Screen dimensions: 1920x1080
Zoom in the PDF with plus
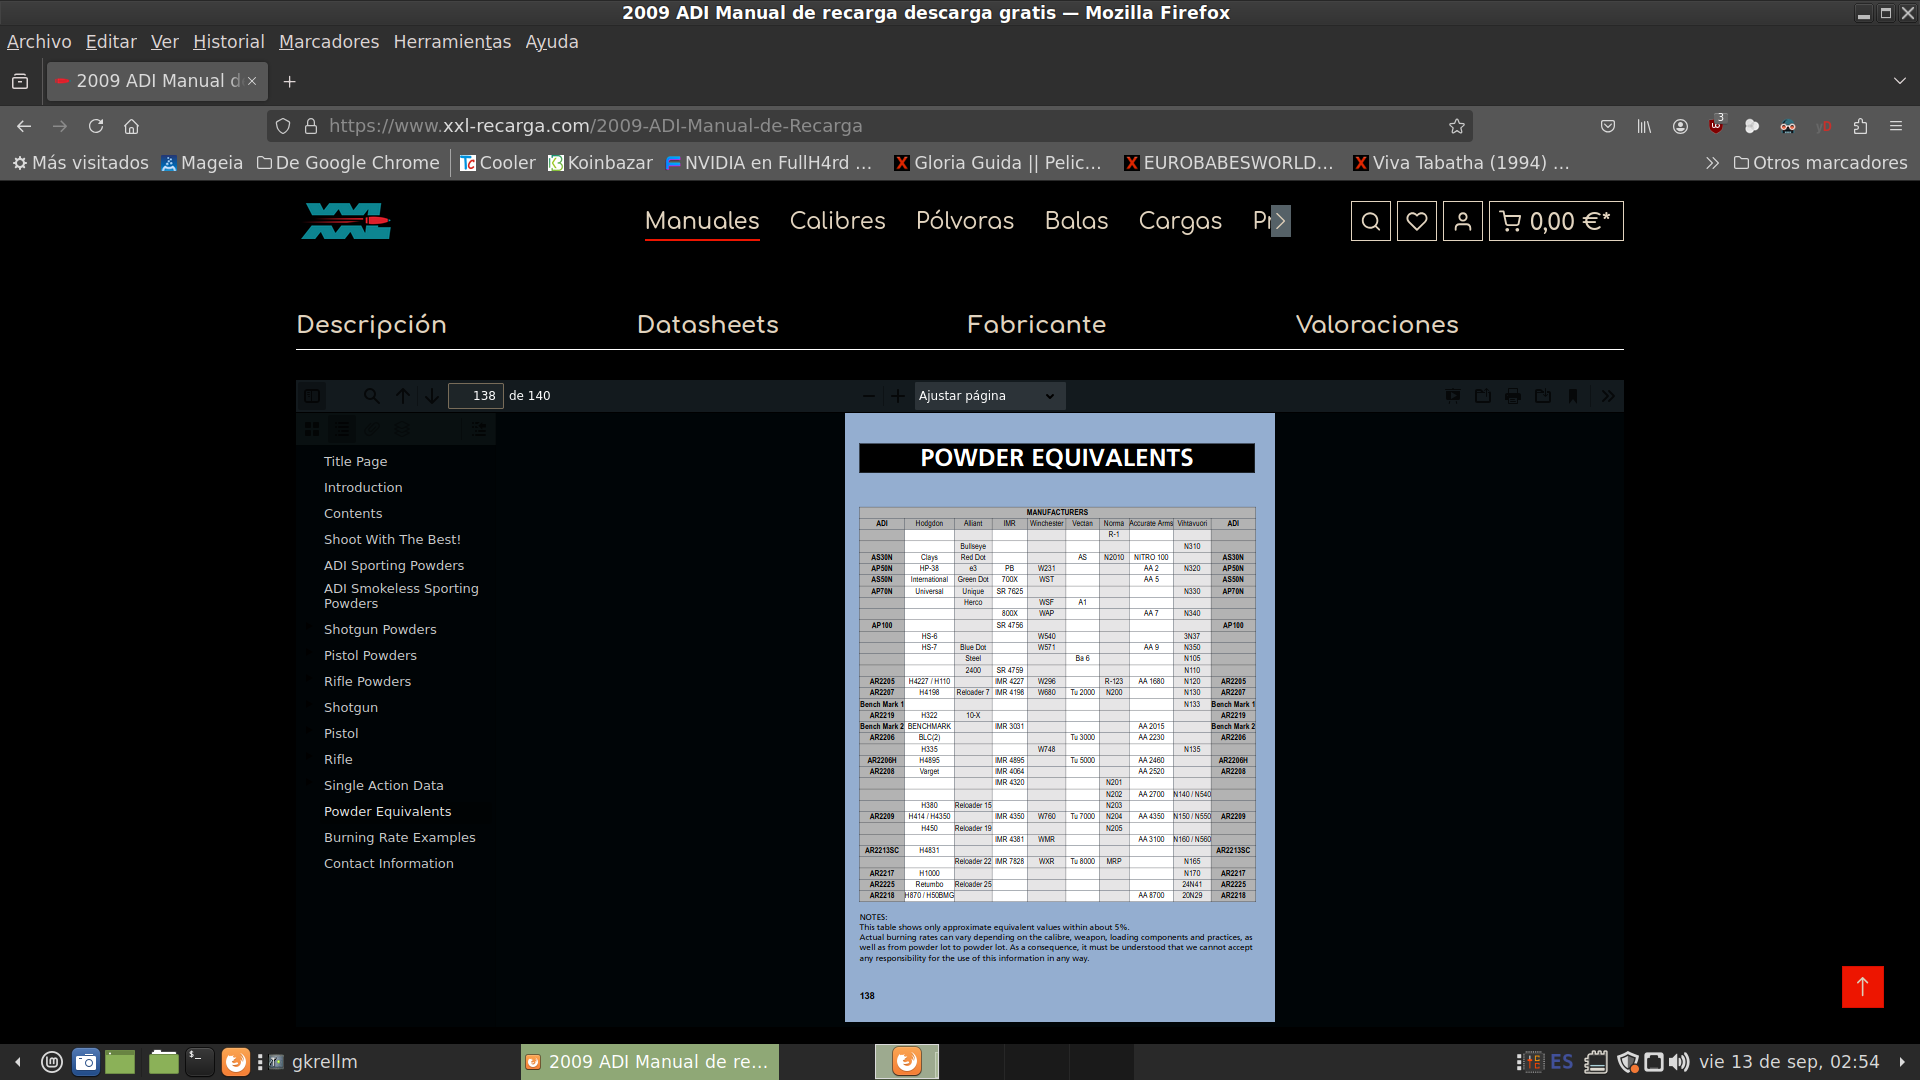[x=898, y=396]
